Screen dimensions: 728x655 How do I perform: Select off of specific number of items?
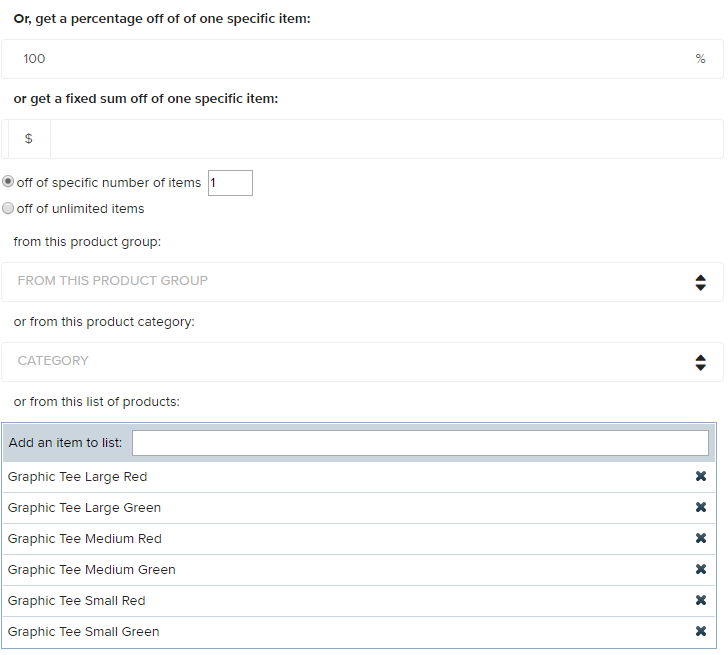(8, 182)
